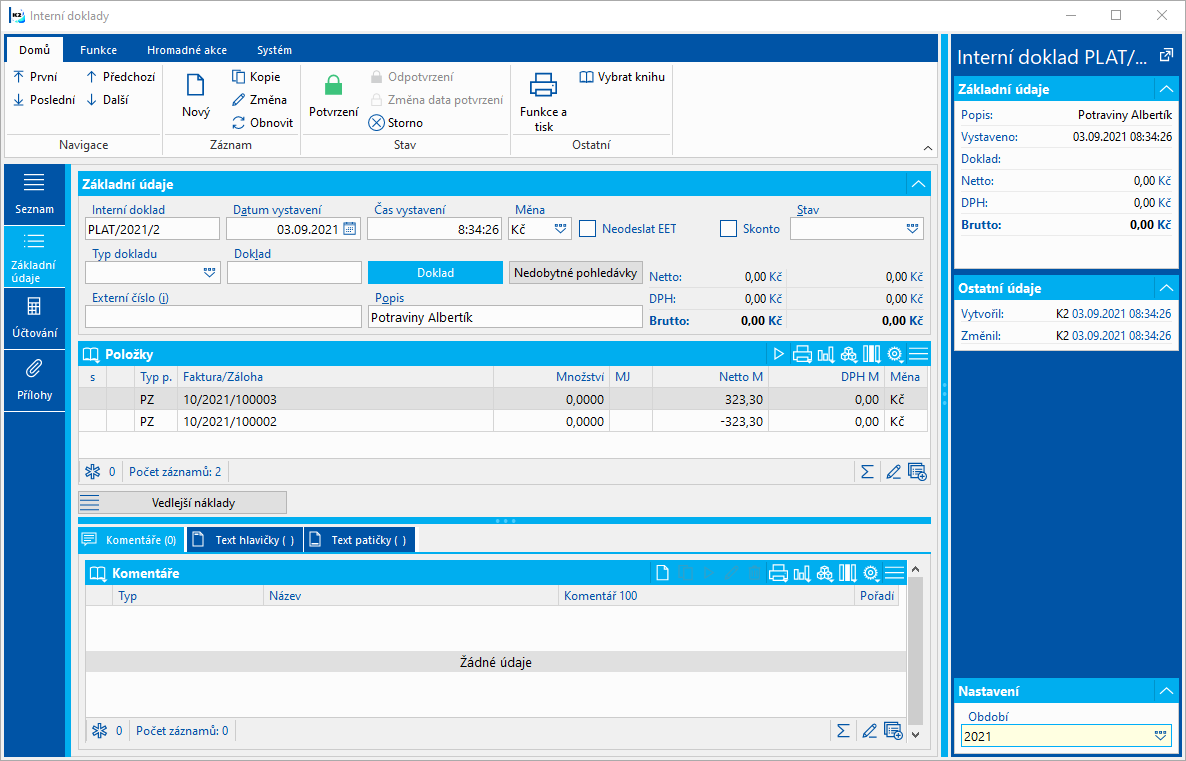Switch to the Hromadné akce ribbon tab

(x=187, y=50)
